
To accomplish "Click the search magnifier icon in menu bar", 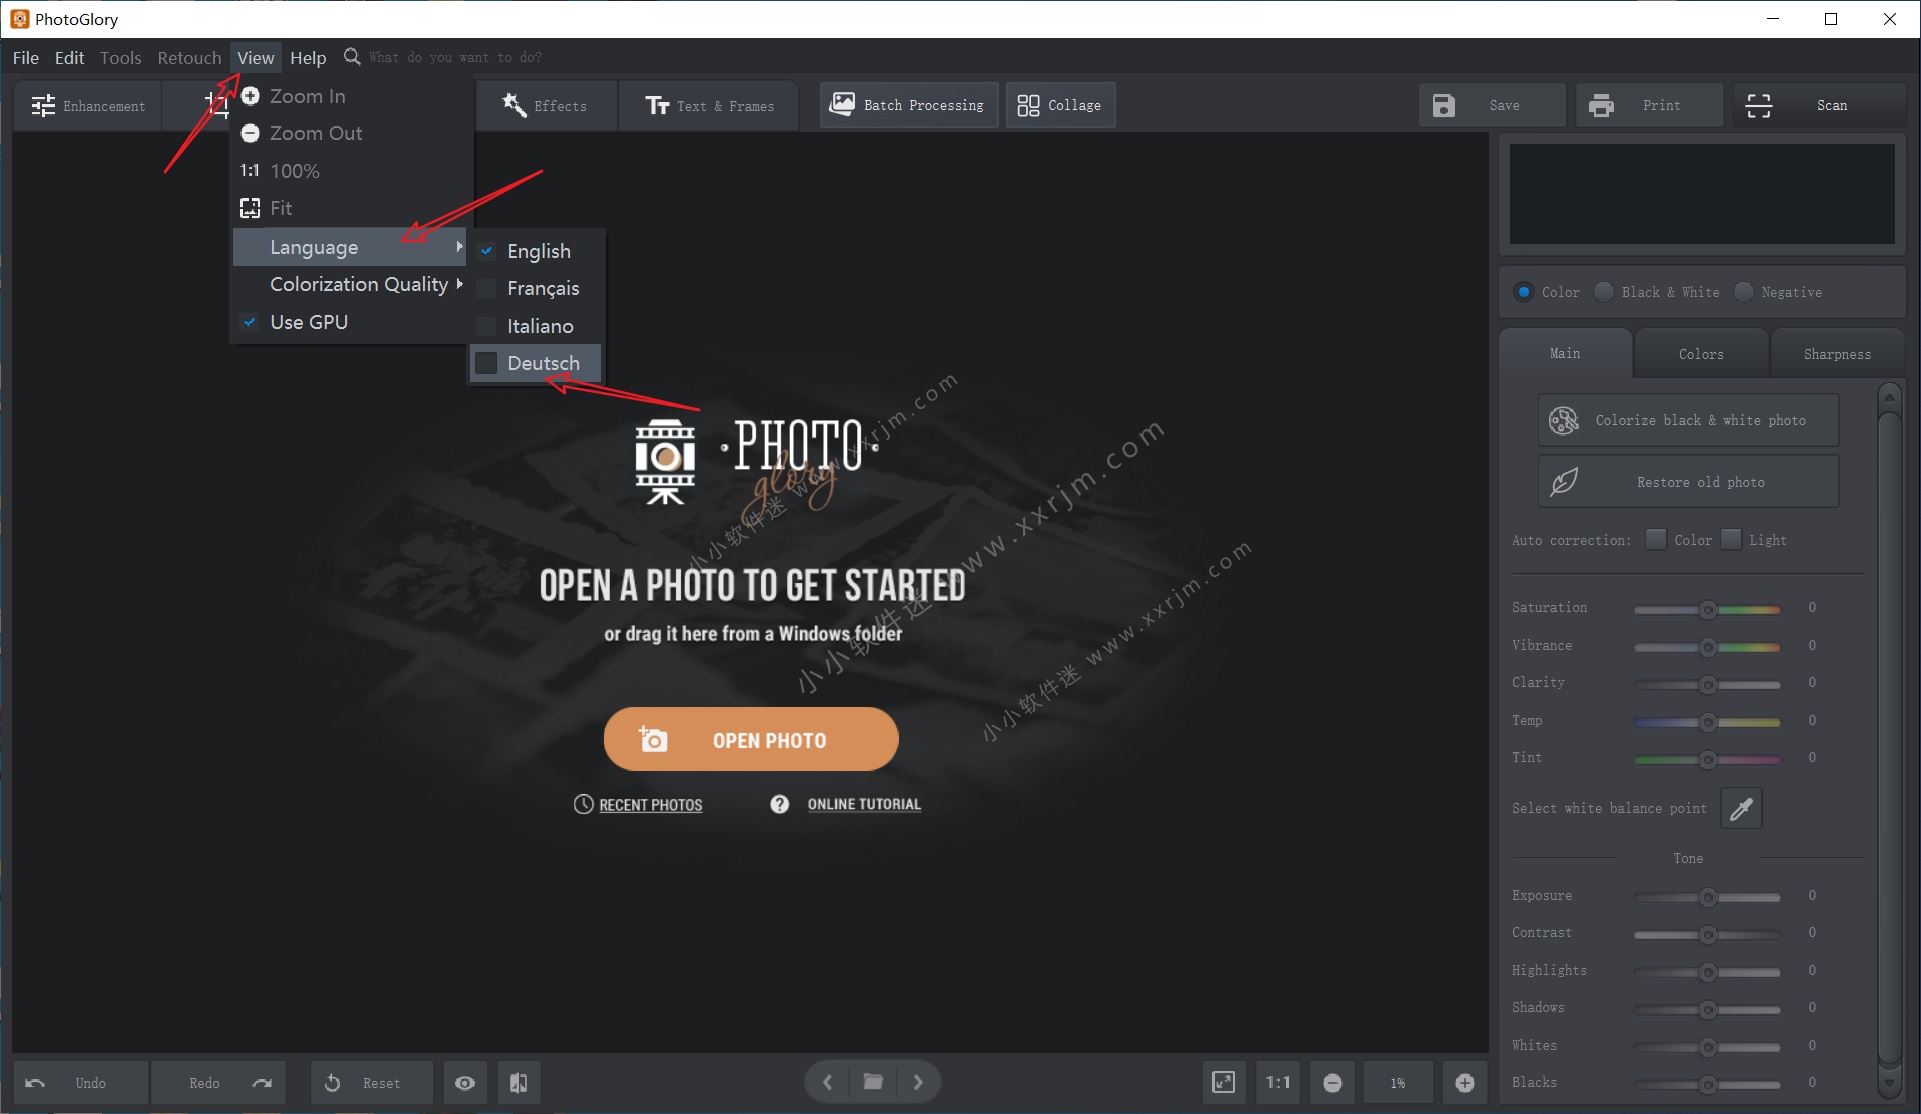I will [352, 57].
